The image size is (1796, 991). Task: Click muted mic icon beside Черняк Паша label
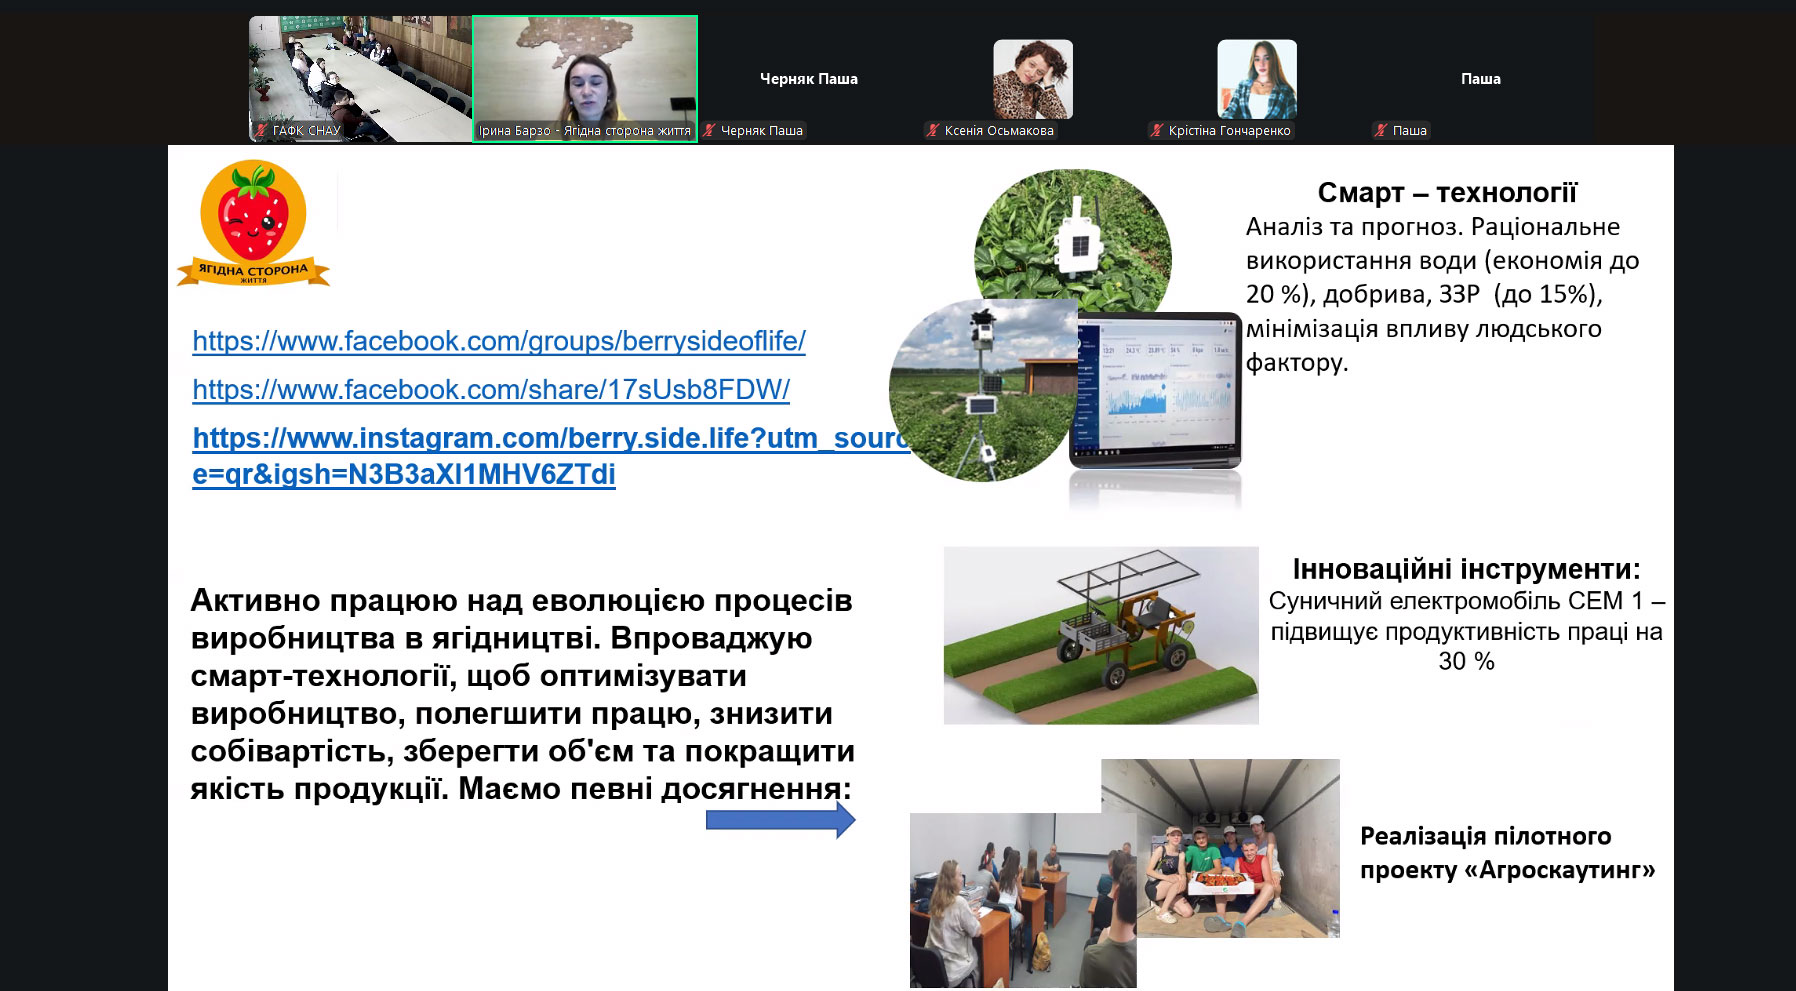pos(709,130)
